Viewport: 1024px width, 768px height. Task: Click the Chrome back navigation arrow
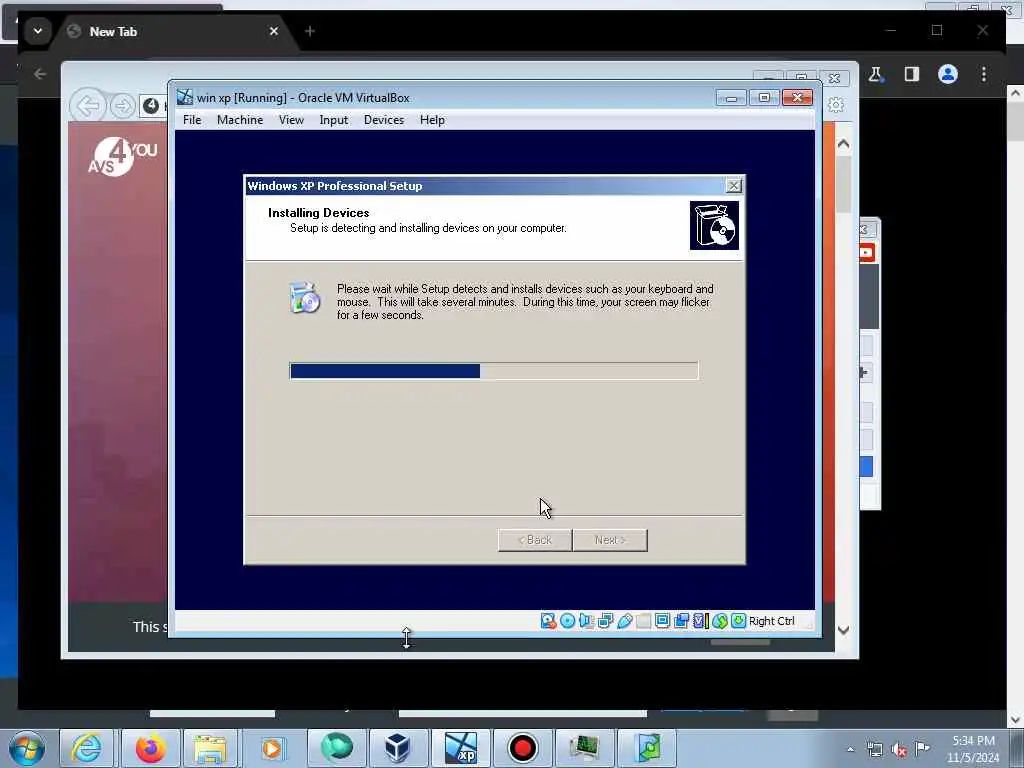point(40,74)
